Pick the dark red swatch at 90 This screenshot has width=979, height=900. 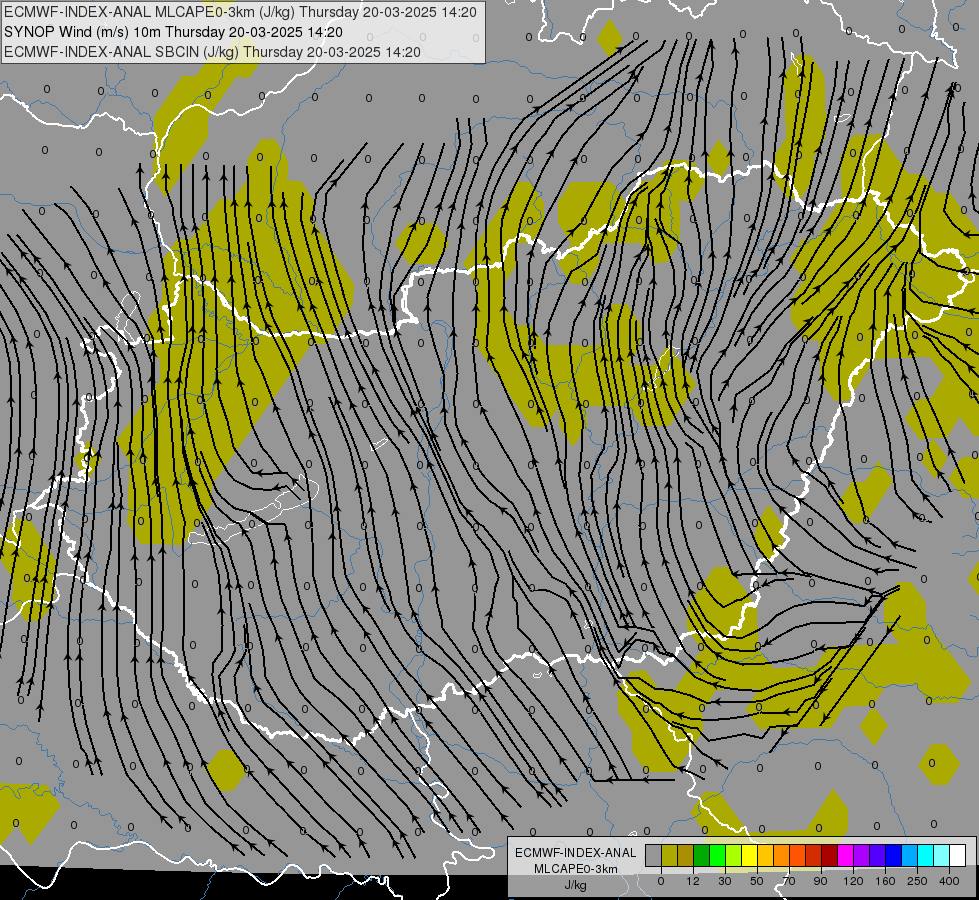(x=829, y=855)
